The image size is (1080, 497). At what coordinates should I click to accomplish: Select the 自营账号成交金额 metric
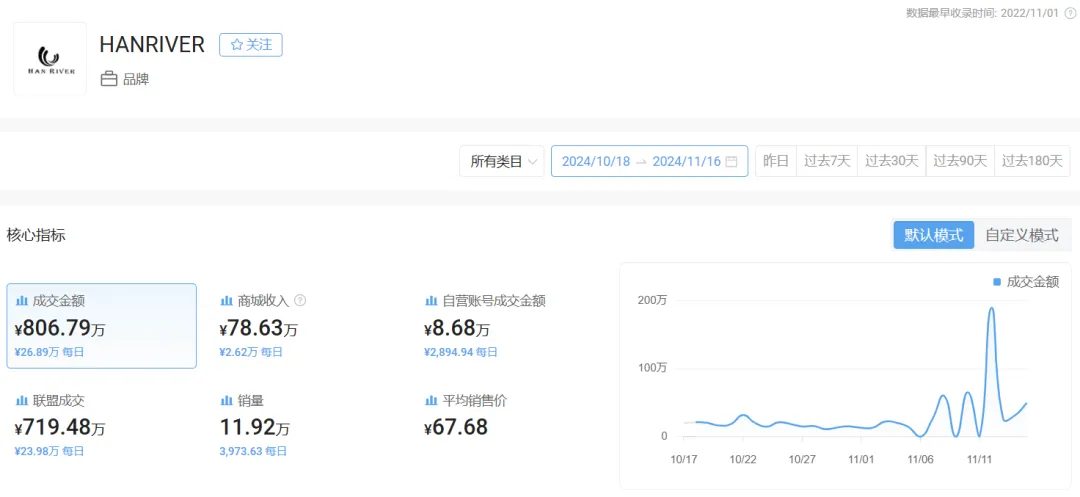(495, 301)
